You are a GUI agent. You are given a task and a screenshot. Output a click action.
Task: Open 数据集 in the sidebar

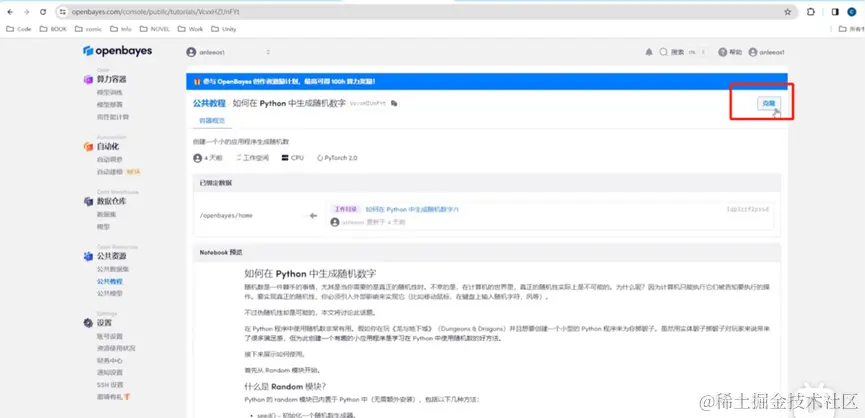click(x=106, y=214)
